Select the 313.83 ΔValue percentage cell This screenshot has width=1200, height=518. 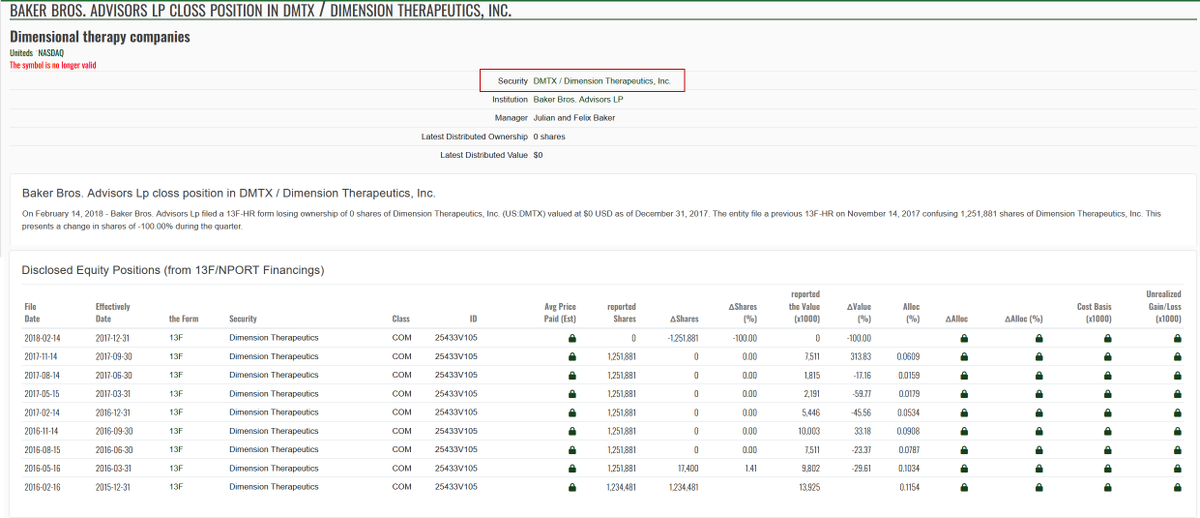pos(861,357)
